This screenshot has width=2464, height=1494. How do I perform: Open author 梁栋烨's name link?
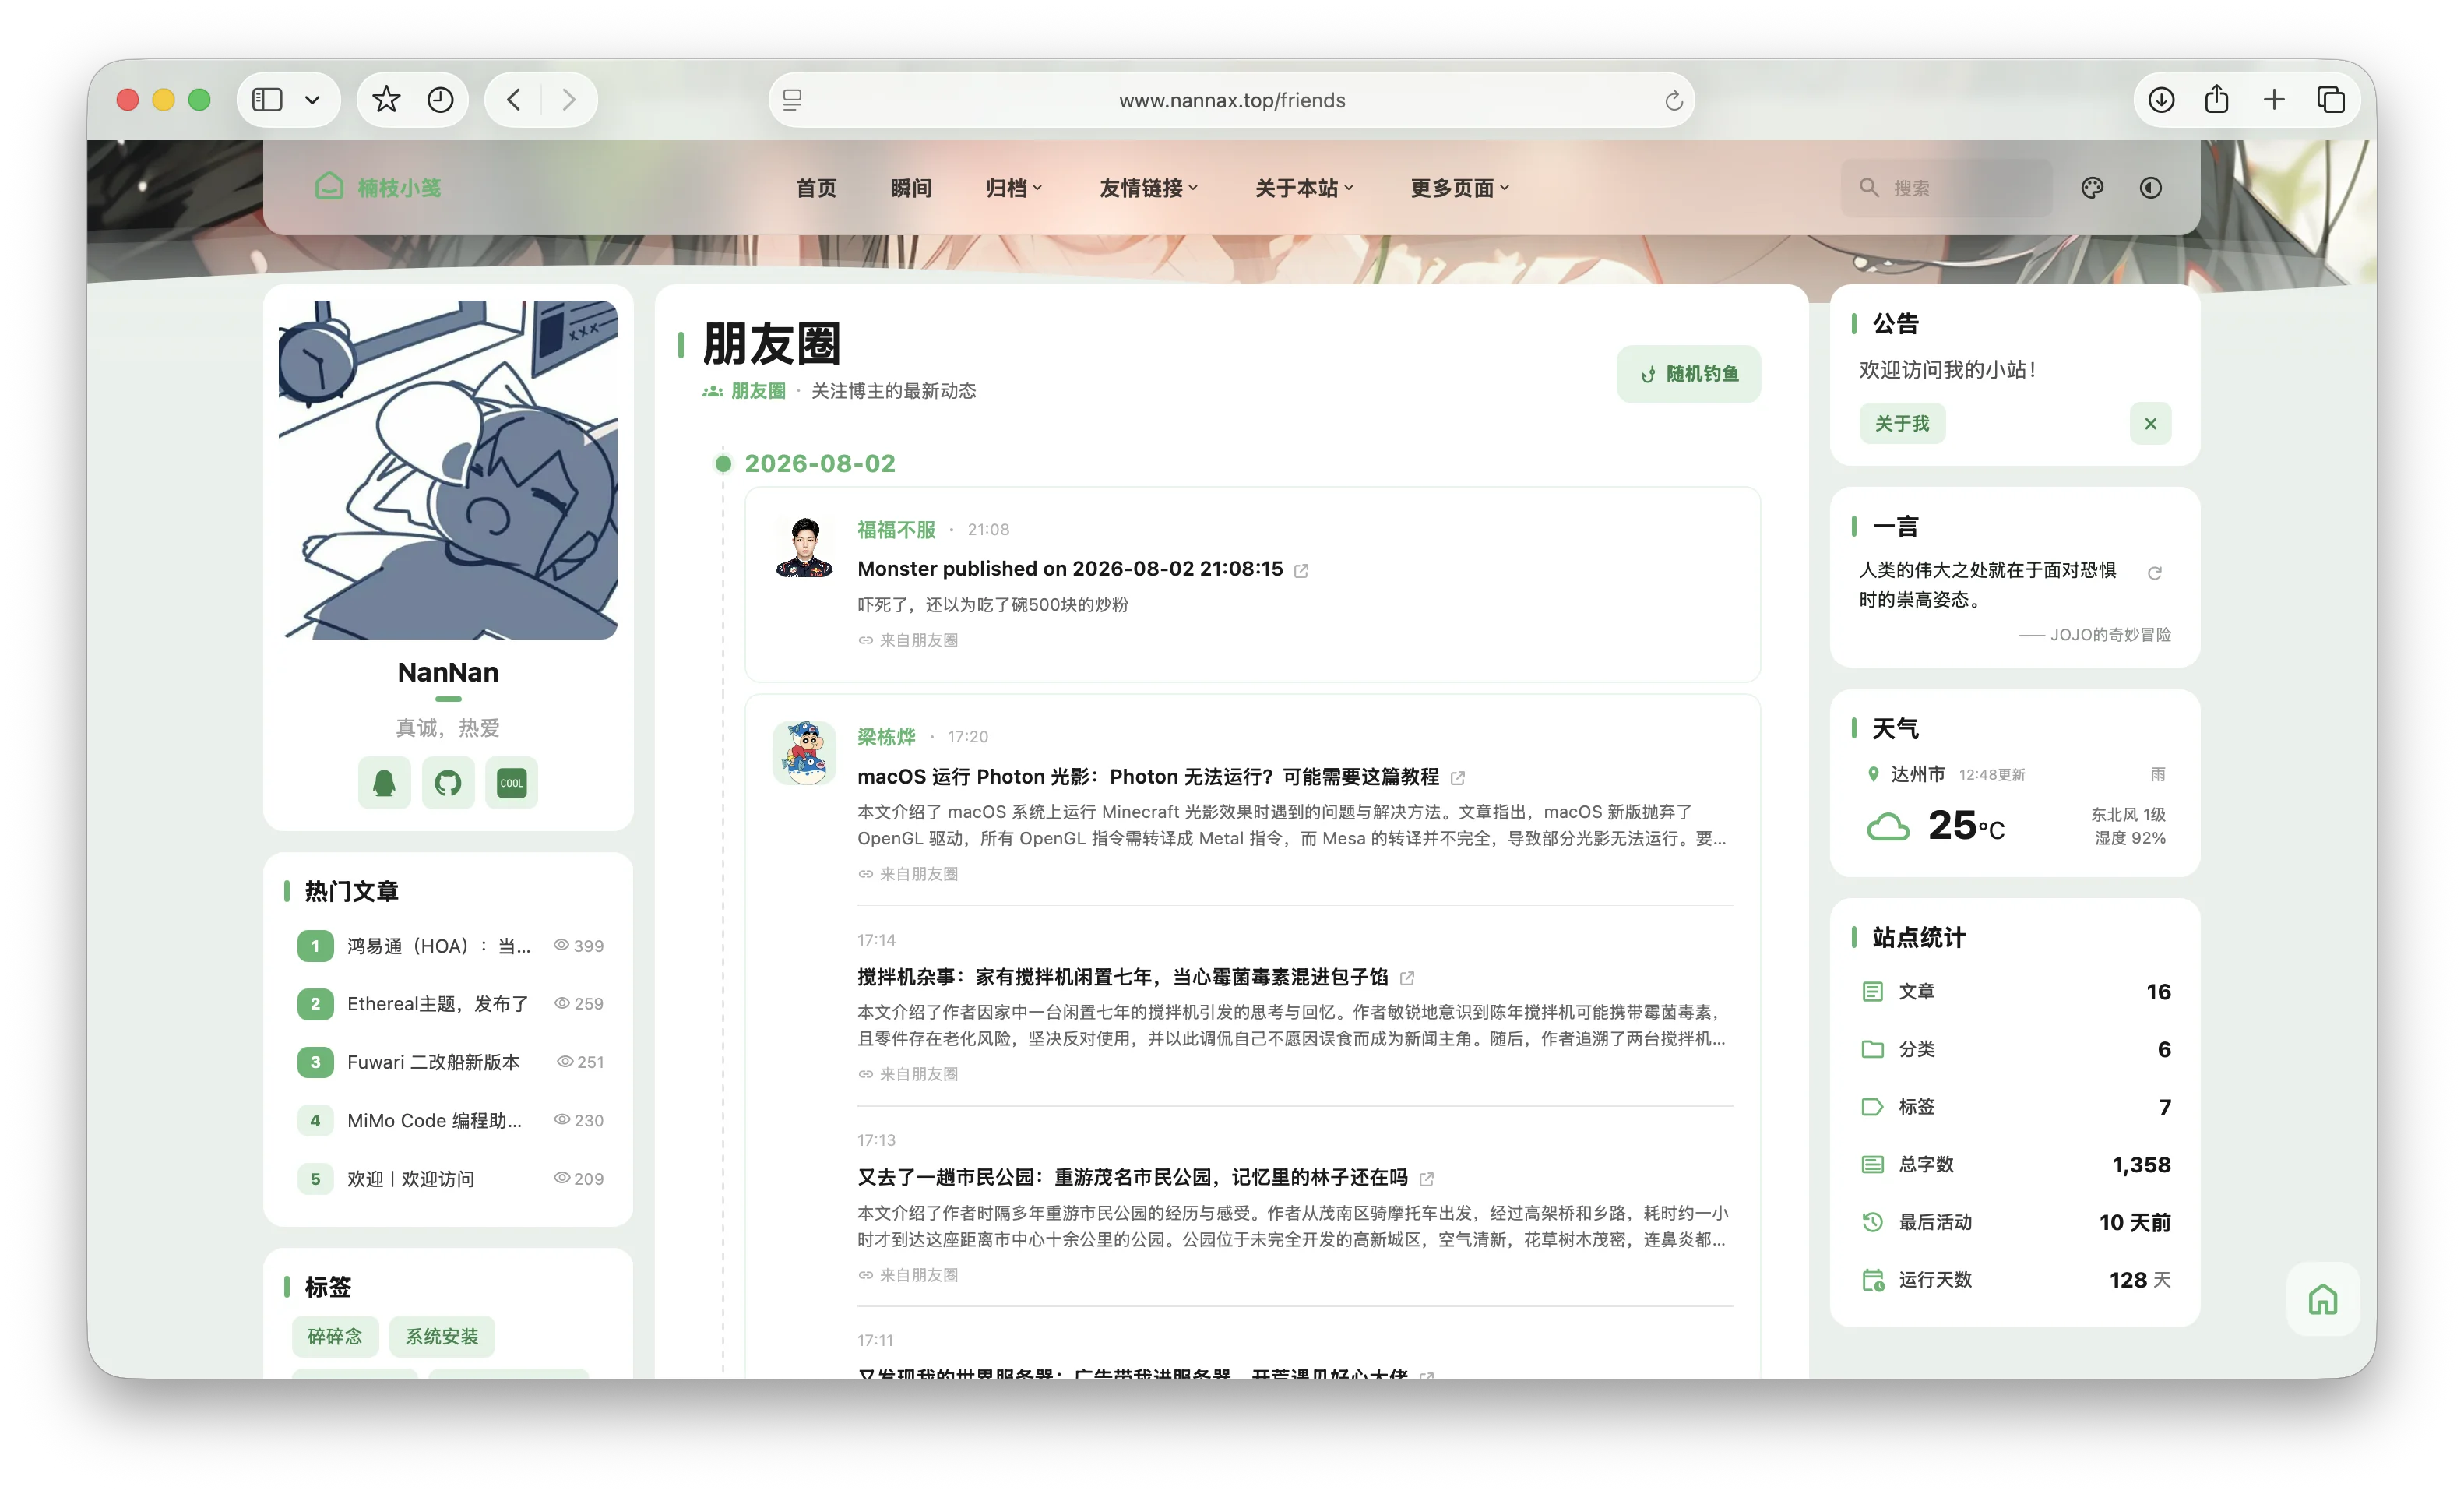coord(886,737)
